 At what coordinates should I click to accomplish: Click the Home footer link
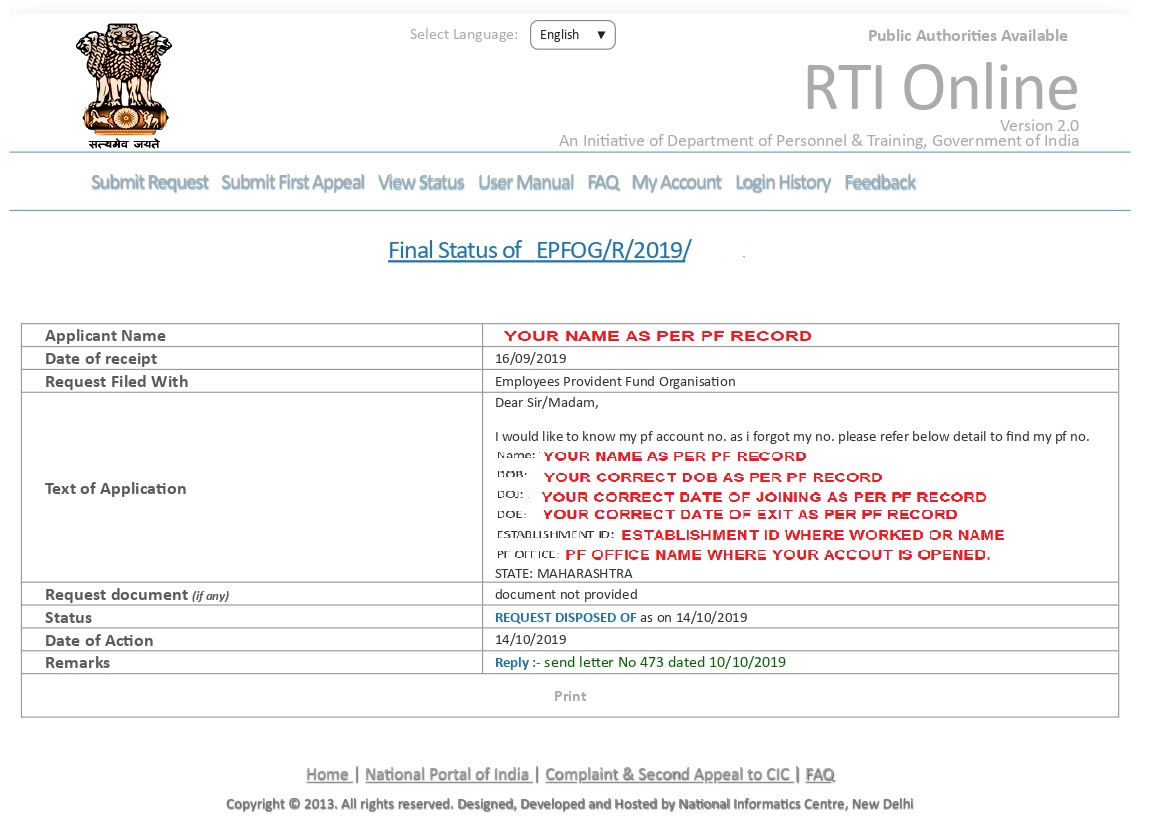pyautogui.click(x=329, y=774)
